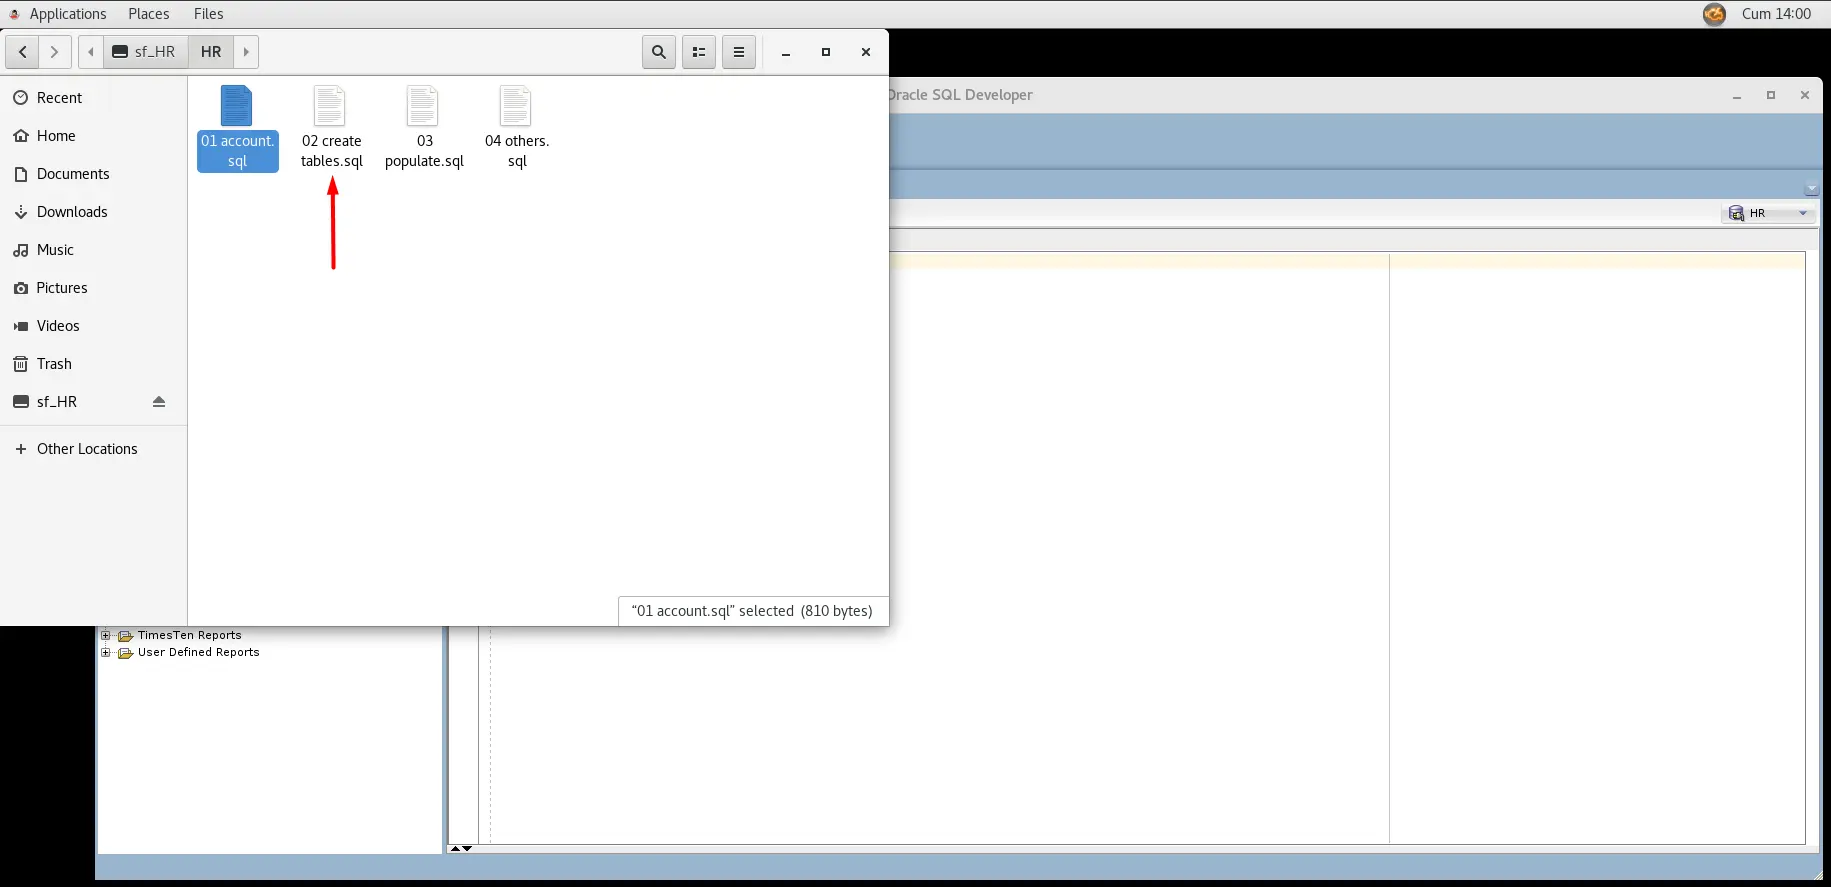Image resolution: width=1831 pixels, height=887 pixels.
Task: Open Trash from the sidebar
Action: [54, 364]
